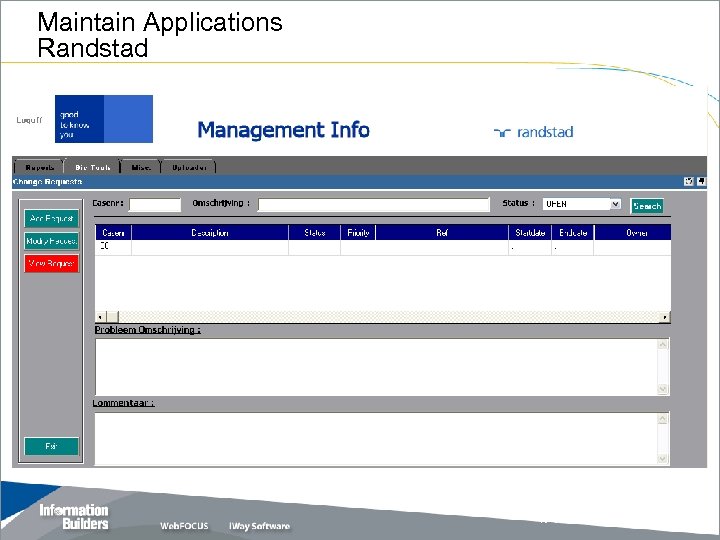The image size is (720, 540).
Task: Click the grid's horizontal scrollbar thumb
Action: (x=113, y=317)
